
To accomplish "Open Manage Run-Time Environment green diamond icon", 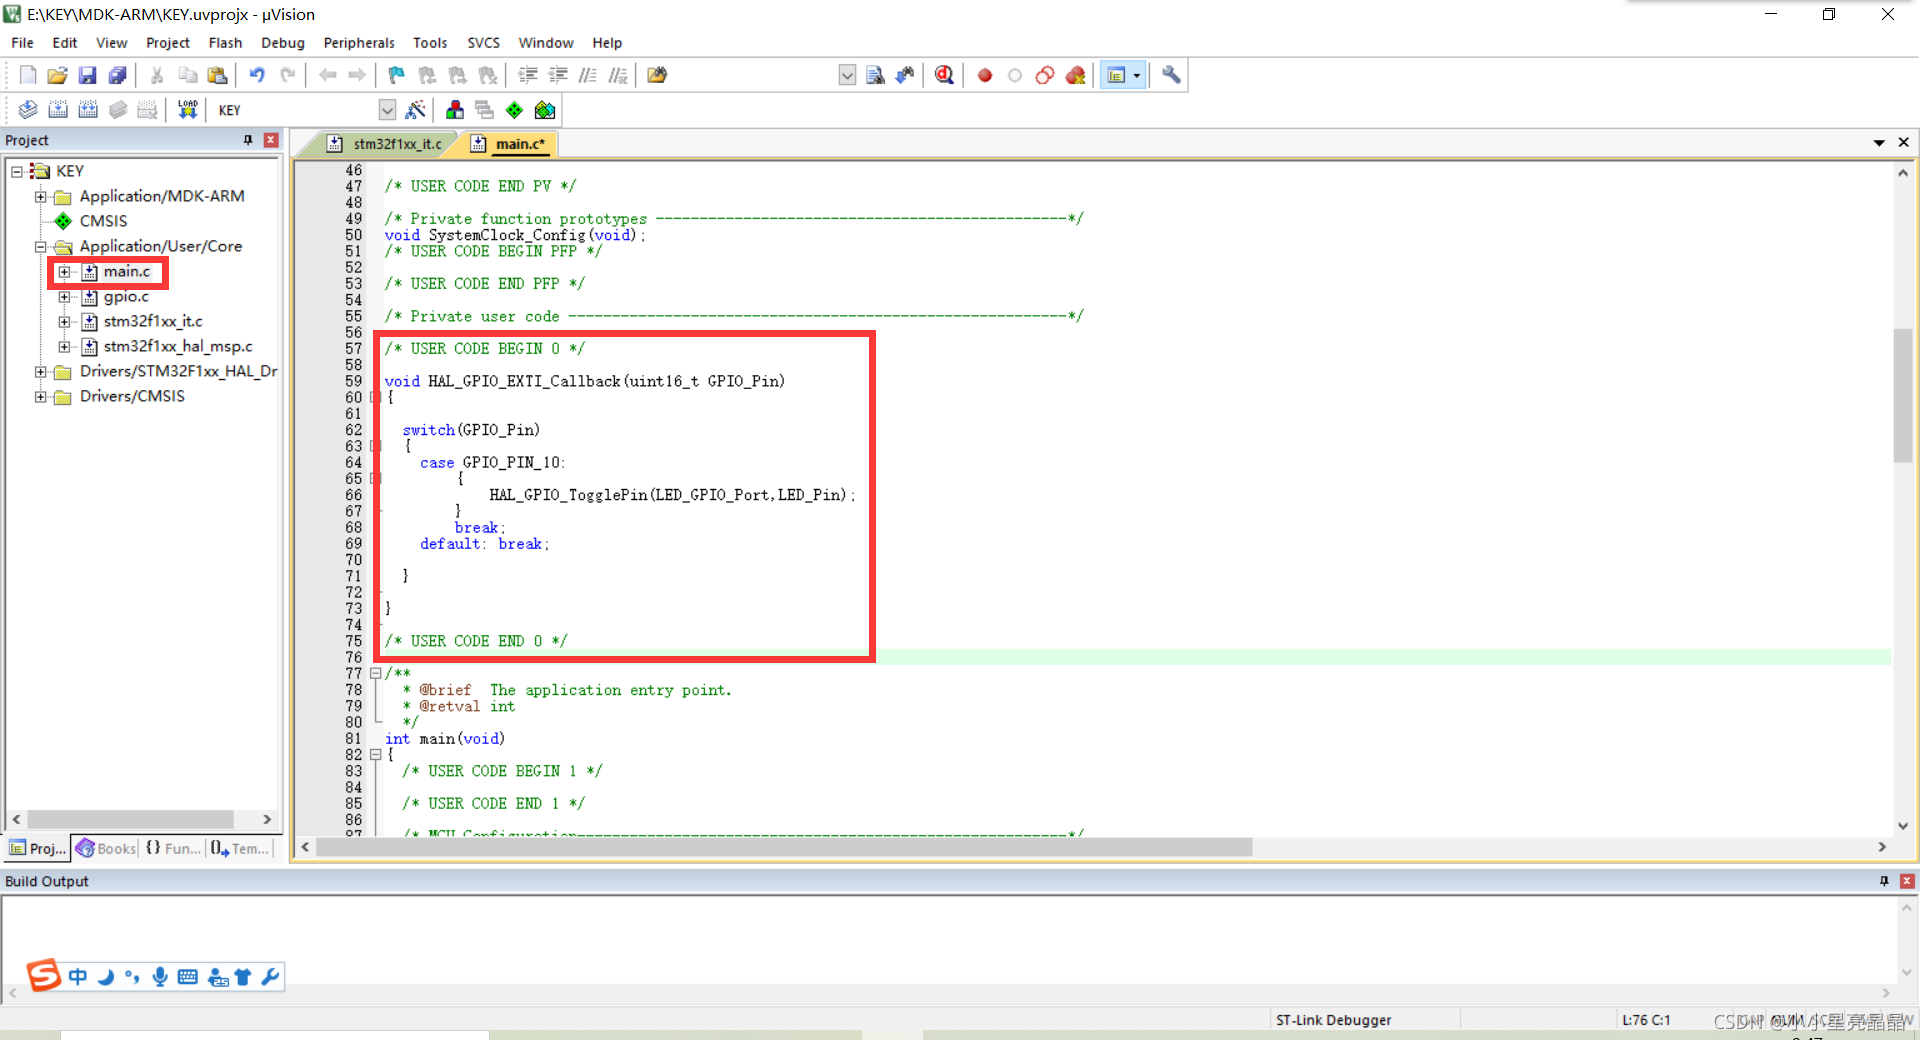I will tap(514, 110).
